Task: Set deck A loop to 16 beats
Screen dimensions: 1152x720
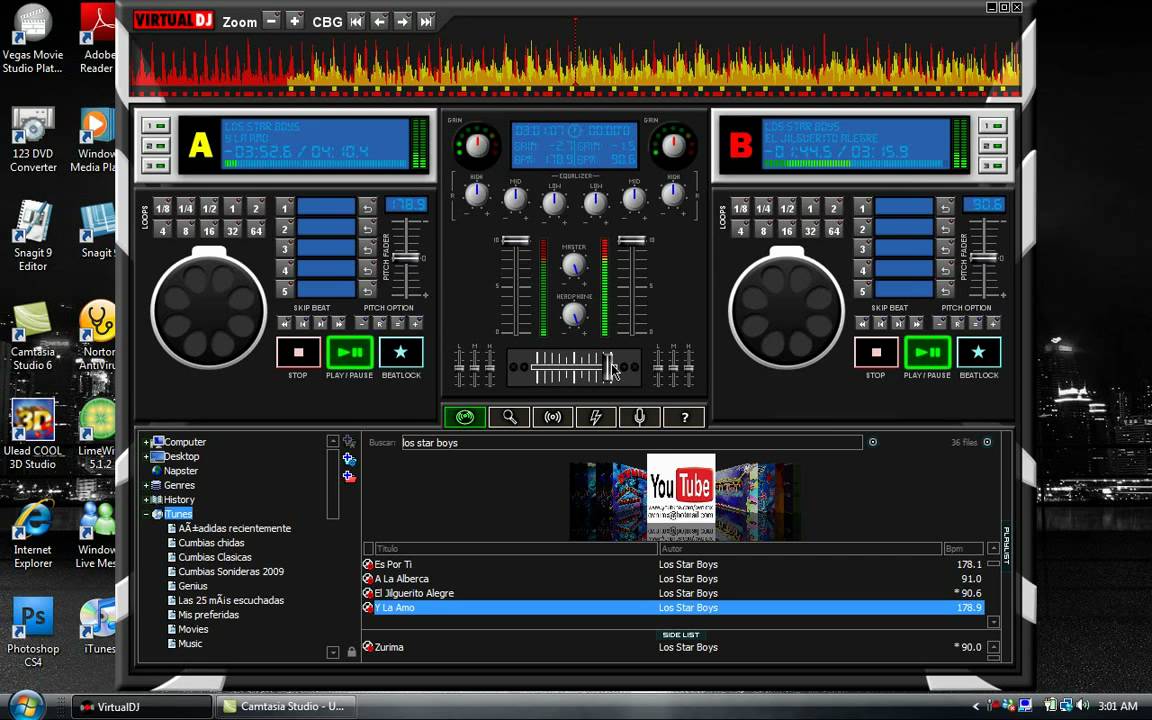Action: point(209,231)
